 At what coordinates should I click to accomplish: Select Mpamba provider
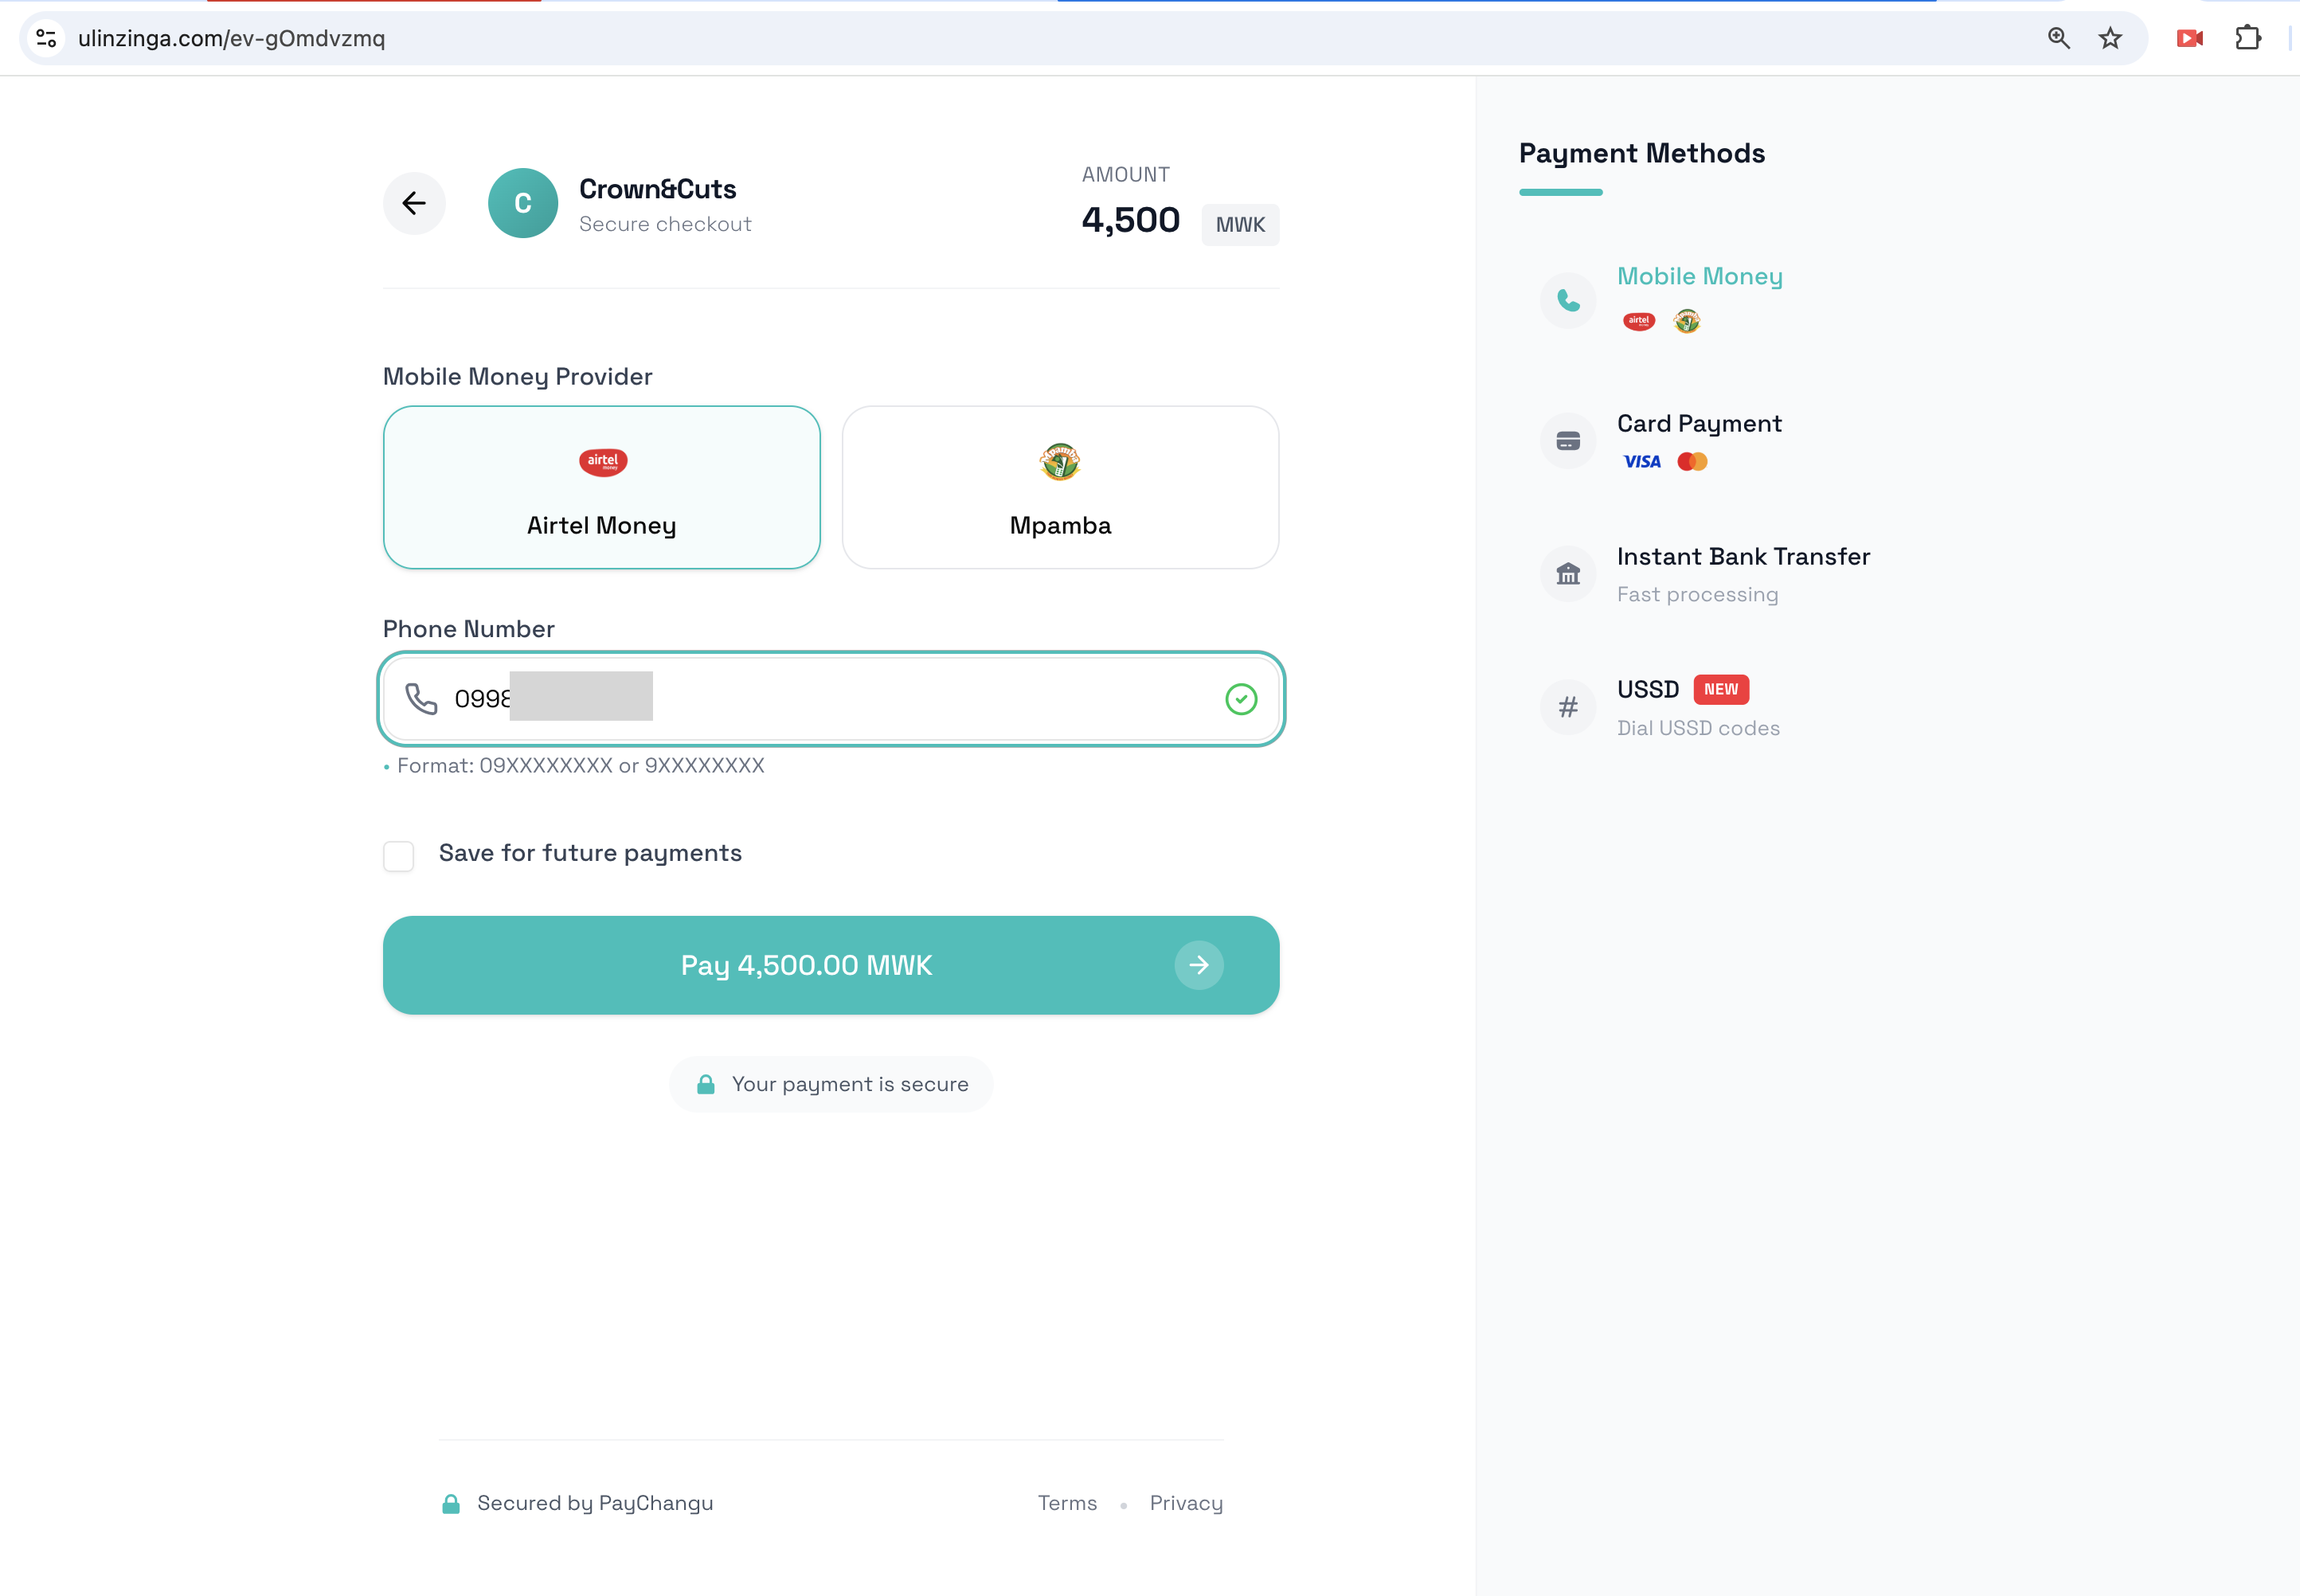[1060, 487]
